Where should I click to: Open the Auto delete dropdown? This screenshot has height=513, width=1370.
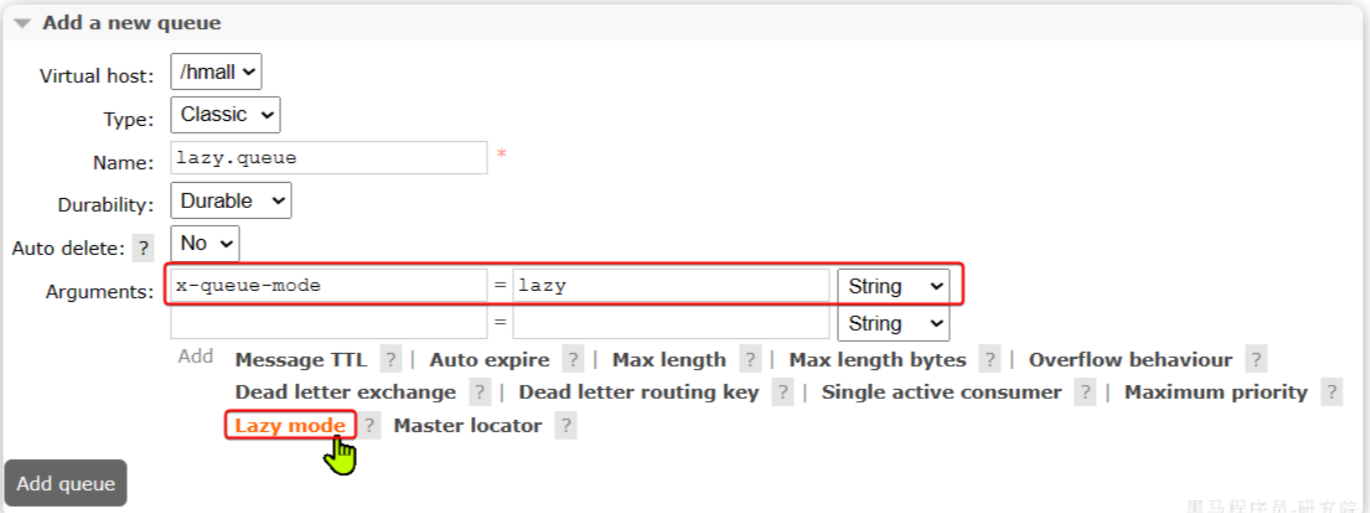coord(205,243)
